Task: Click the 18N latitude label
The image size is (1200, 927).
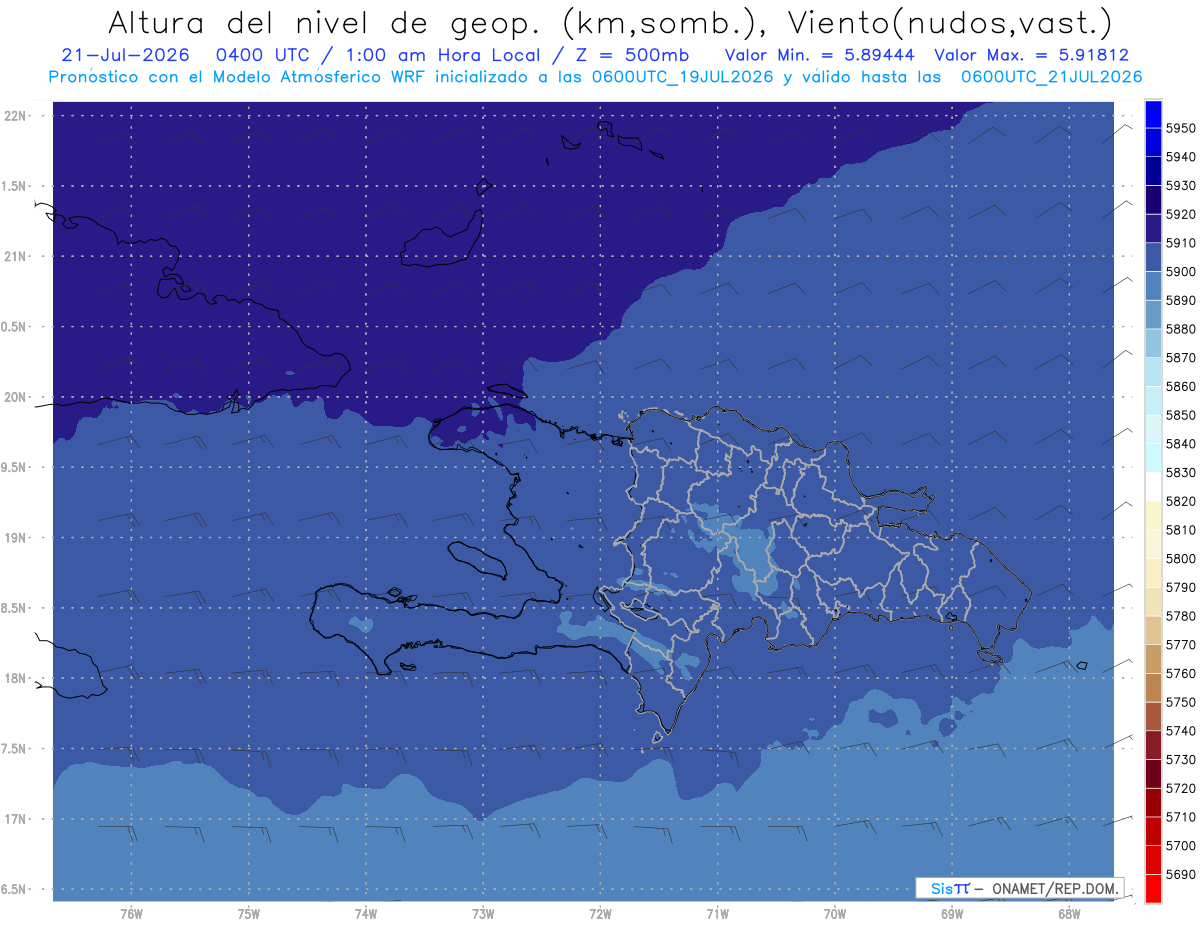Action: click(x=16, y=678)
